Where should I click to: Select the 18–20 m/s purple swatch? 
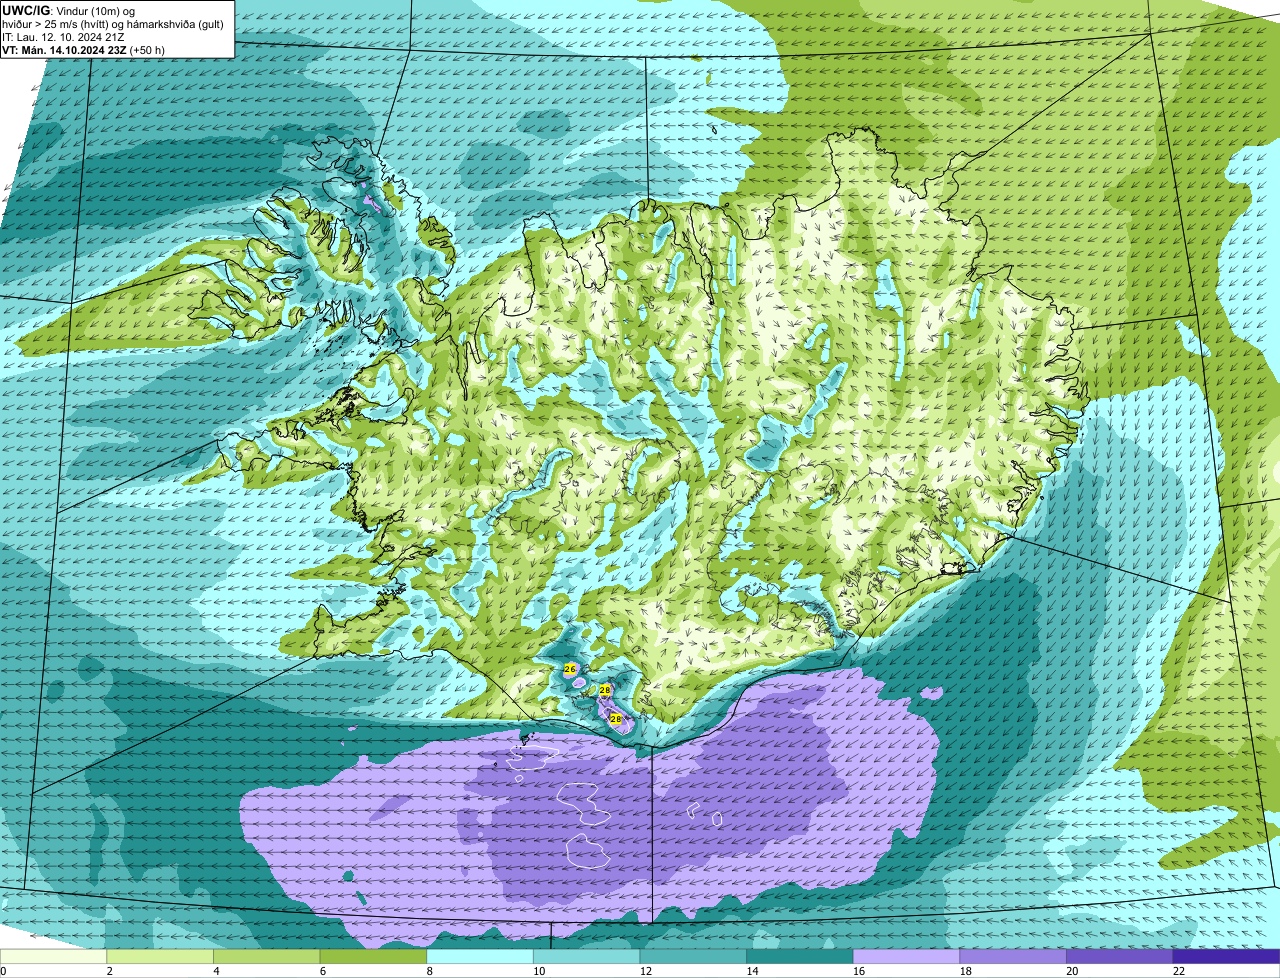tap(1013, 956)
